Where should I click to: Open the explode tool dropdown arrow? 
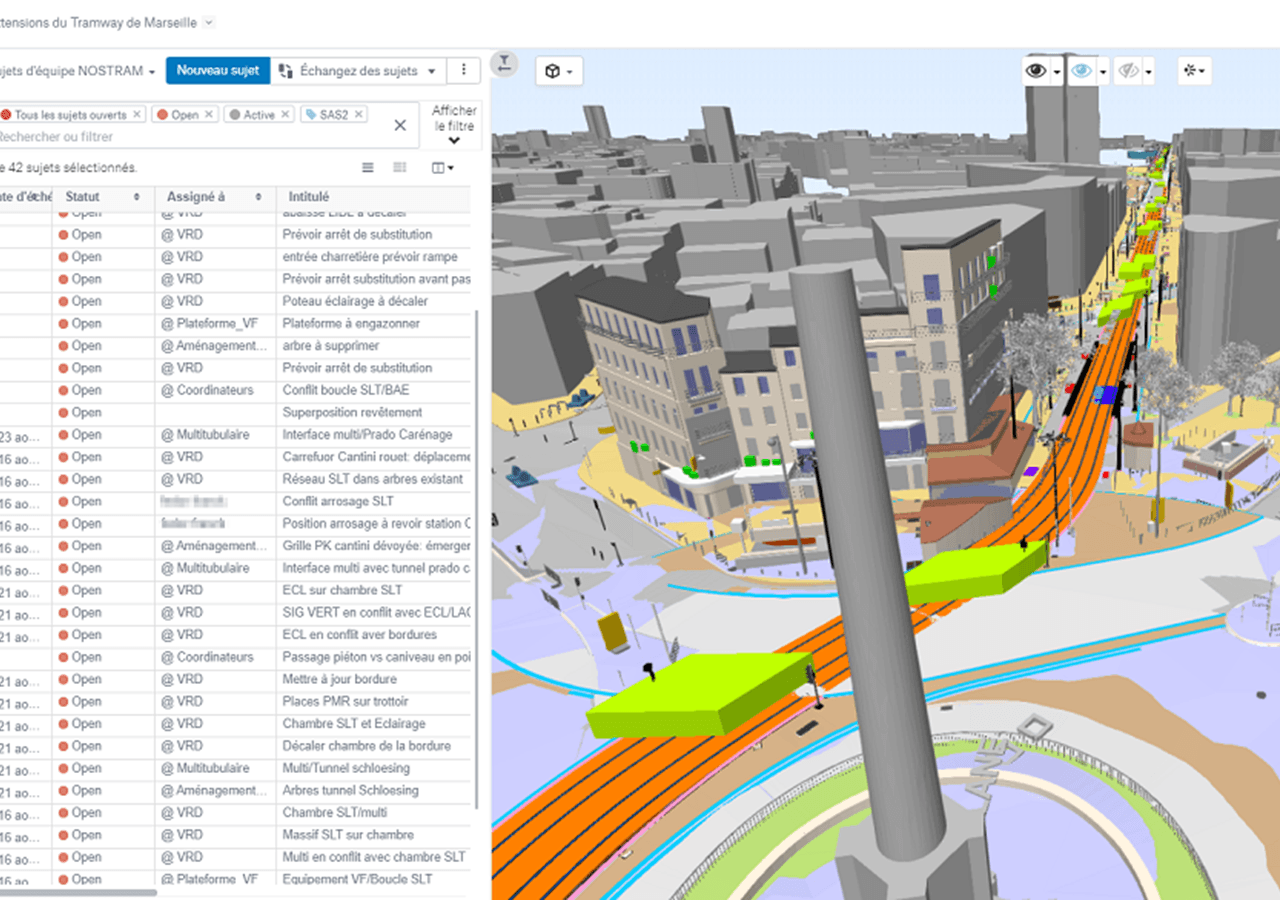1202,72
